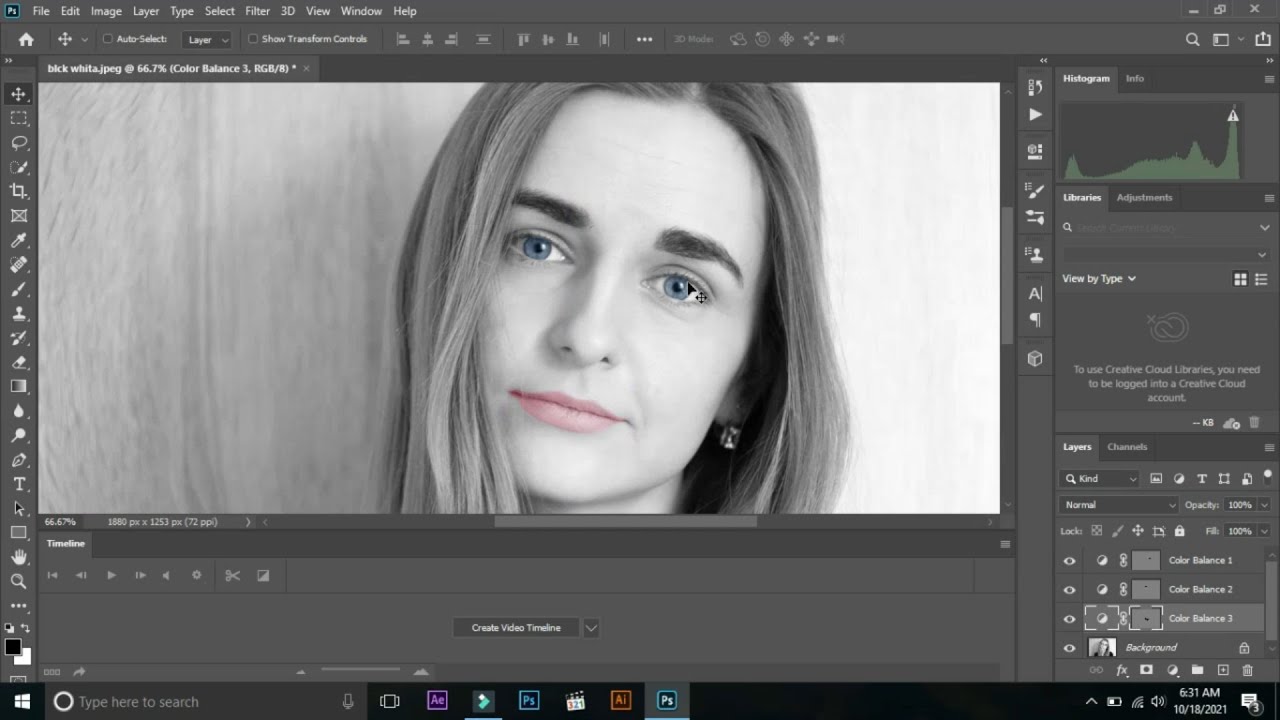Click the Background layer thumbnail
1280x720 pixels.
click(x=1102, y=648)
